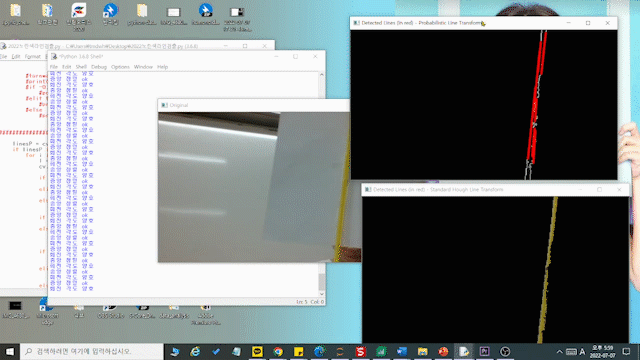Open OBS Studio from taskbar
The width and height of the screenshot is (640, 360).
point(505,351)
